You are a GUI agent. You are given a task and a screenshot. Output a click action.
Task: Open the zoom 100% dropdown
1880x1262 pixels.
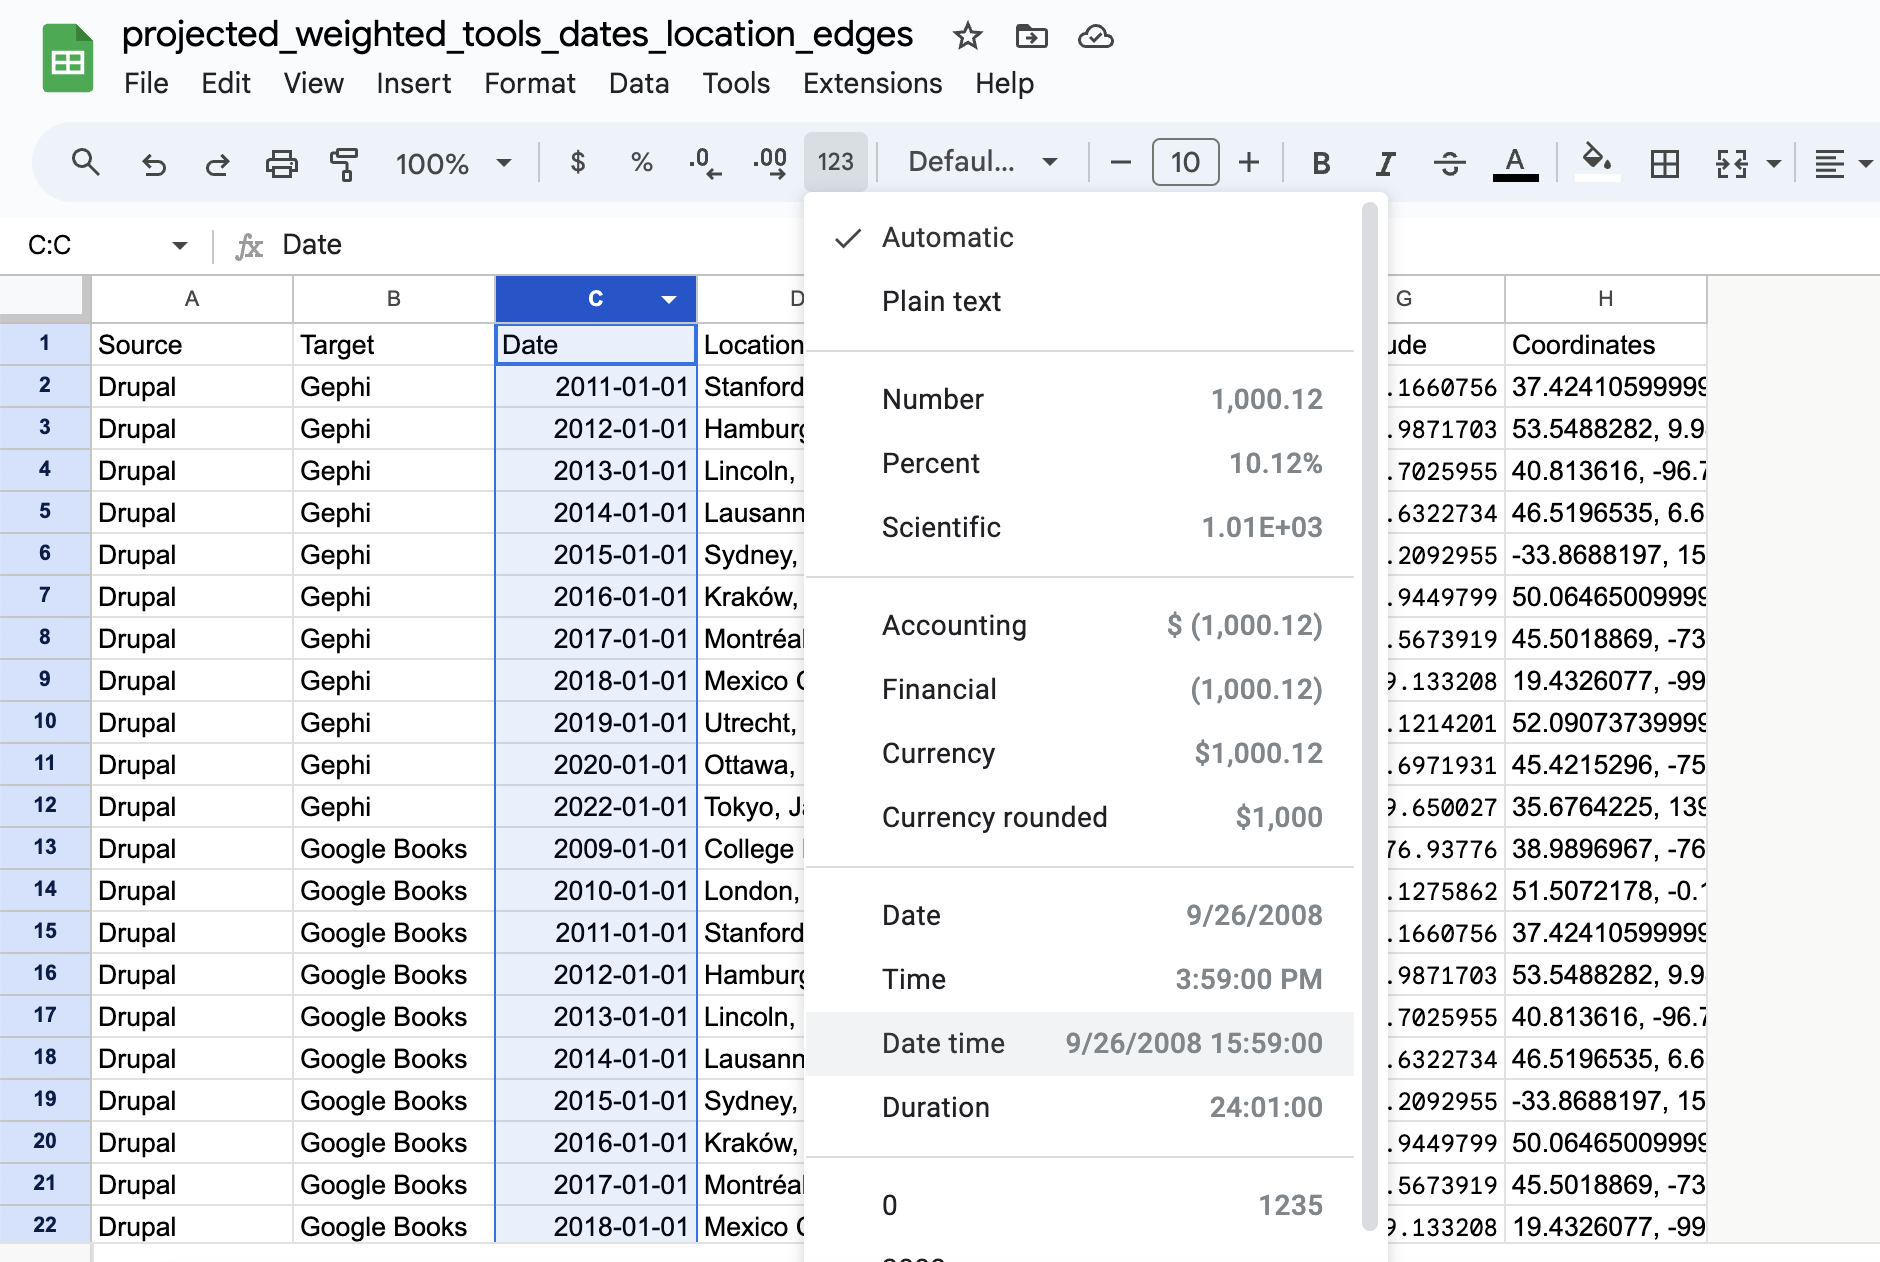coord(453,162)
